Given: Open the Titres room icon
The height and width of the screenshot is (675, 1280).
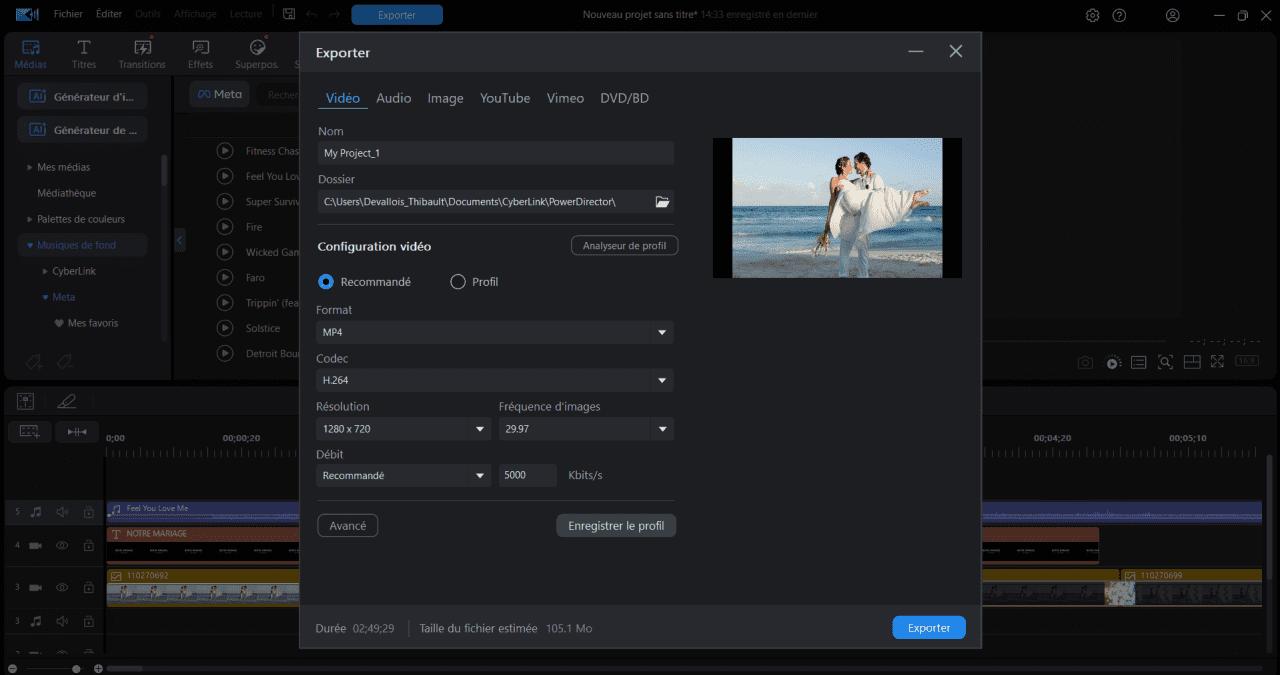Looking at the screenshot, I should pyautogui.click(x=84, y=54).
